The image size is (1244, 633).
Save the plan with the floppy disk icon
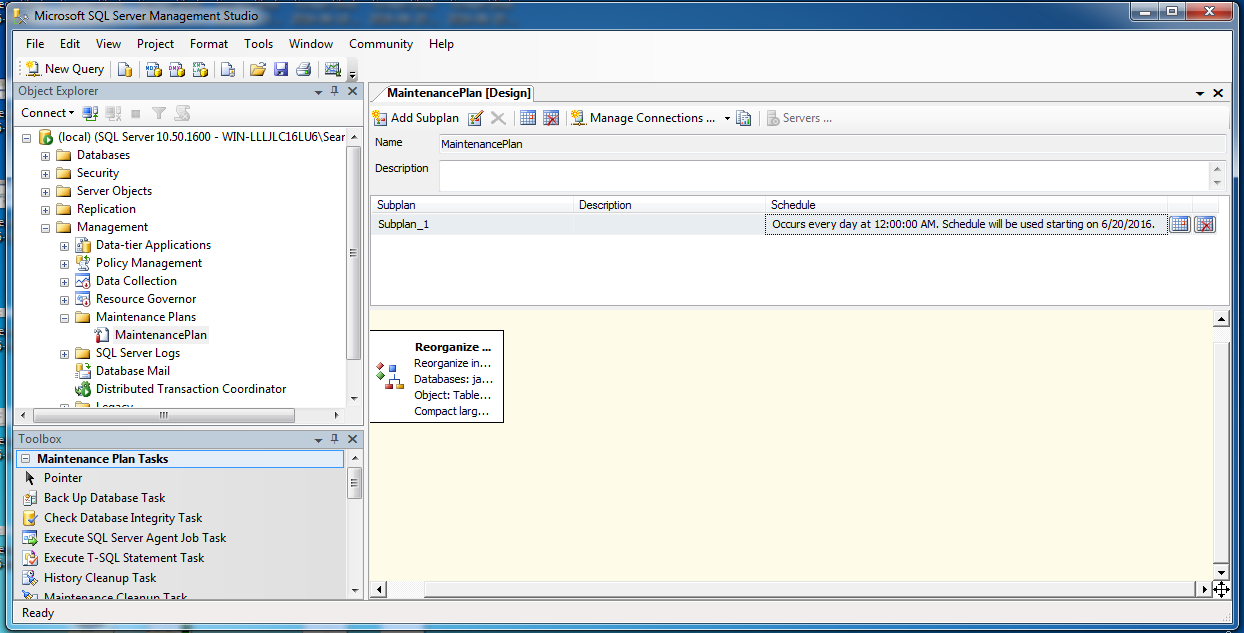281,69
